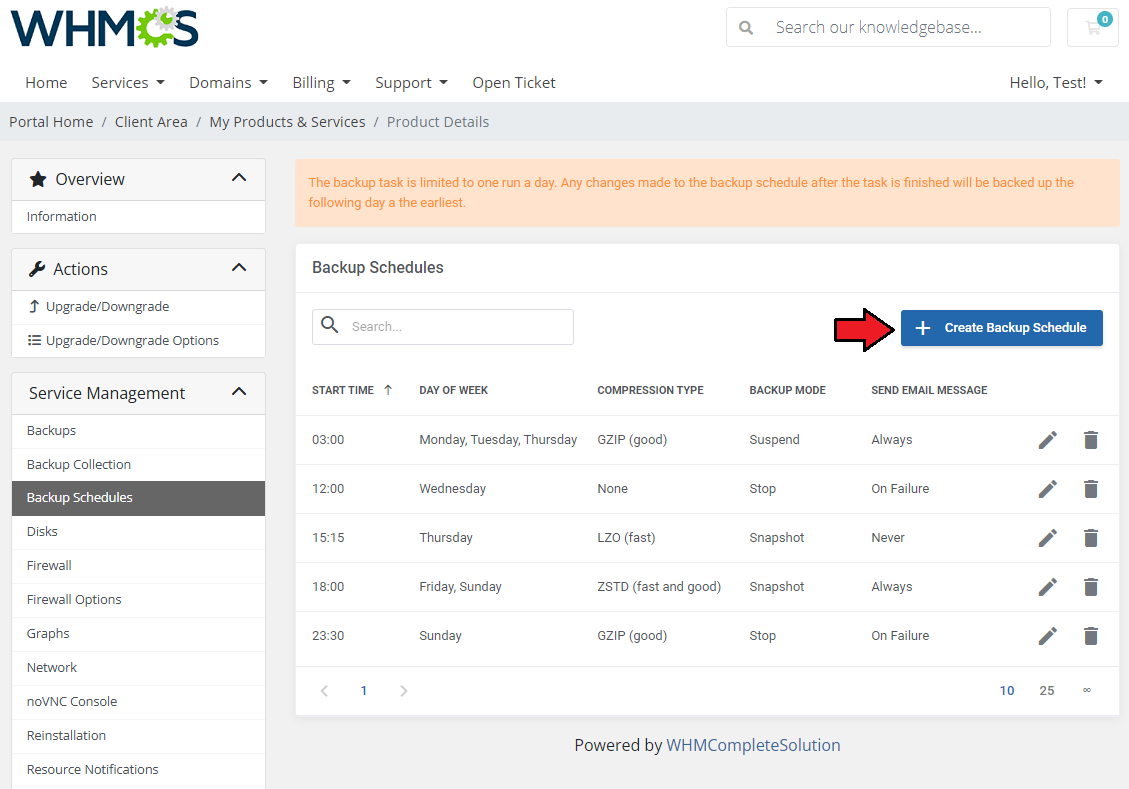Viewport: 1129px width, 789px height.
Task: Click the WHMCS logo
Action: point(104,27)
